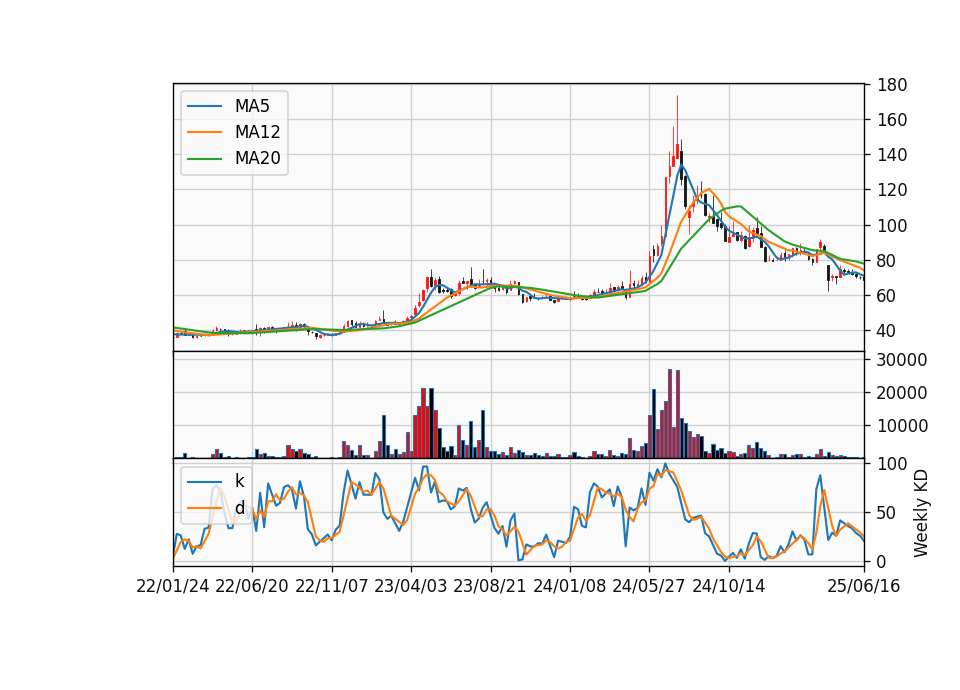Click the blue MA5 legend line sample
960x690 pixels.
tap(204, 106)
